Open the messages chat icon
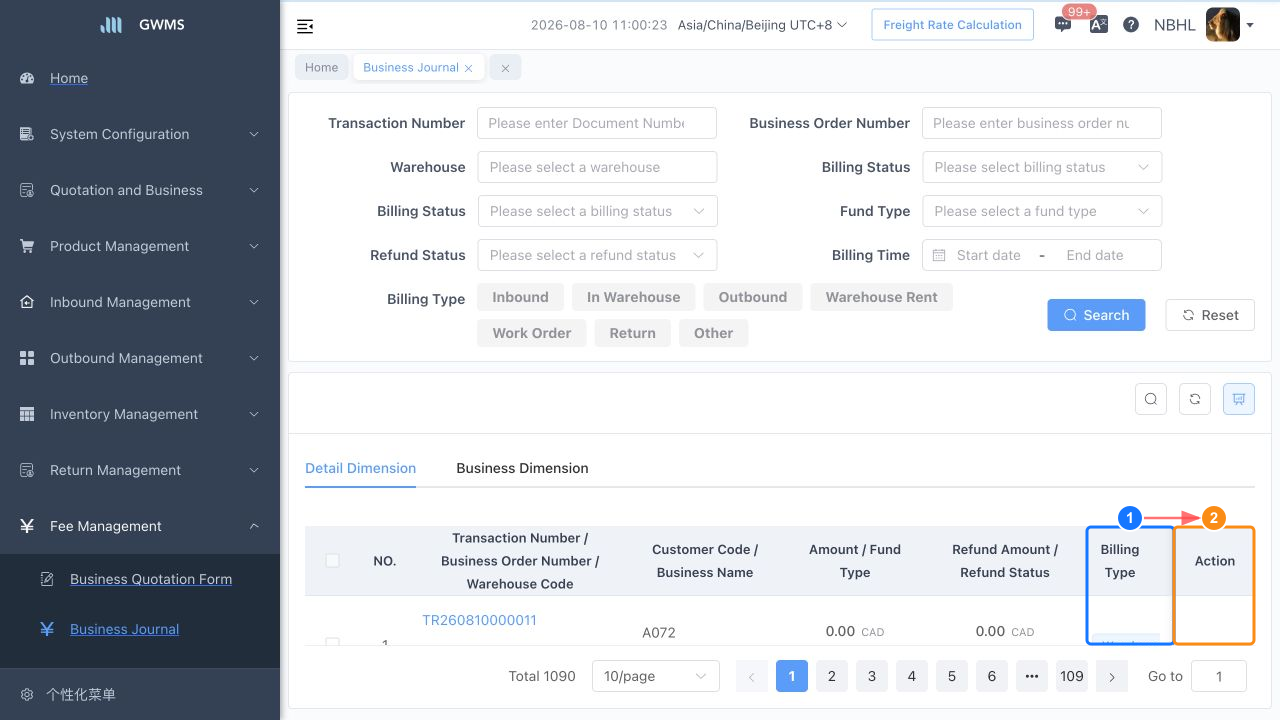1280x720 pixels. pos(1063,25)
